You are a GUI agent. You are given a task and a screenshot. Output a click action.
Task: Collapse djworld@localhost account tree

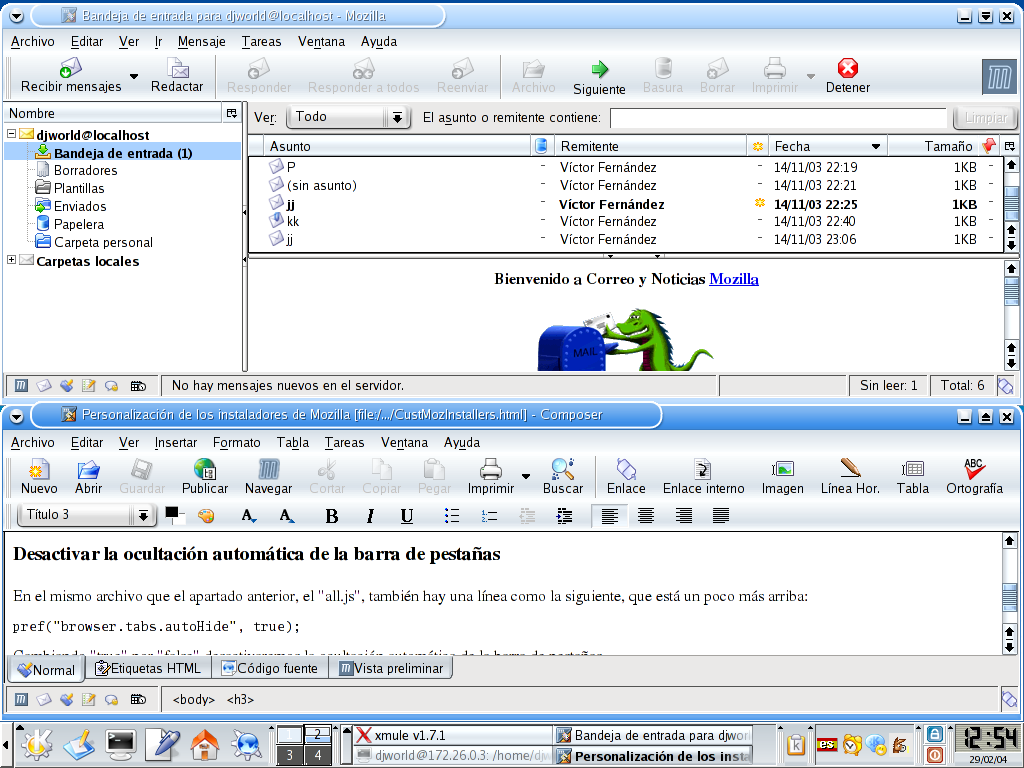(11, 134)
